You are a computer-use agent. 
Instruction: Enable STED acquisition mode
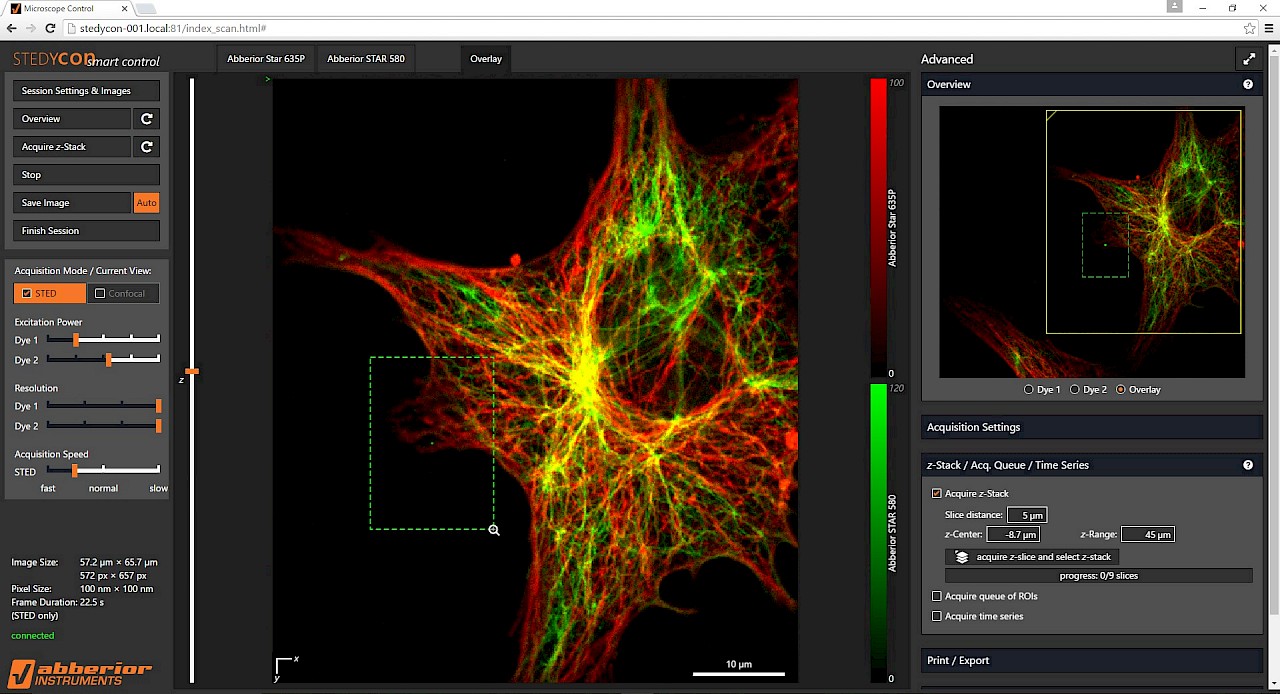click(49, 293)
